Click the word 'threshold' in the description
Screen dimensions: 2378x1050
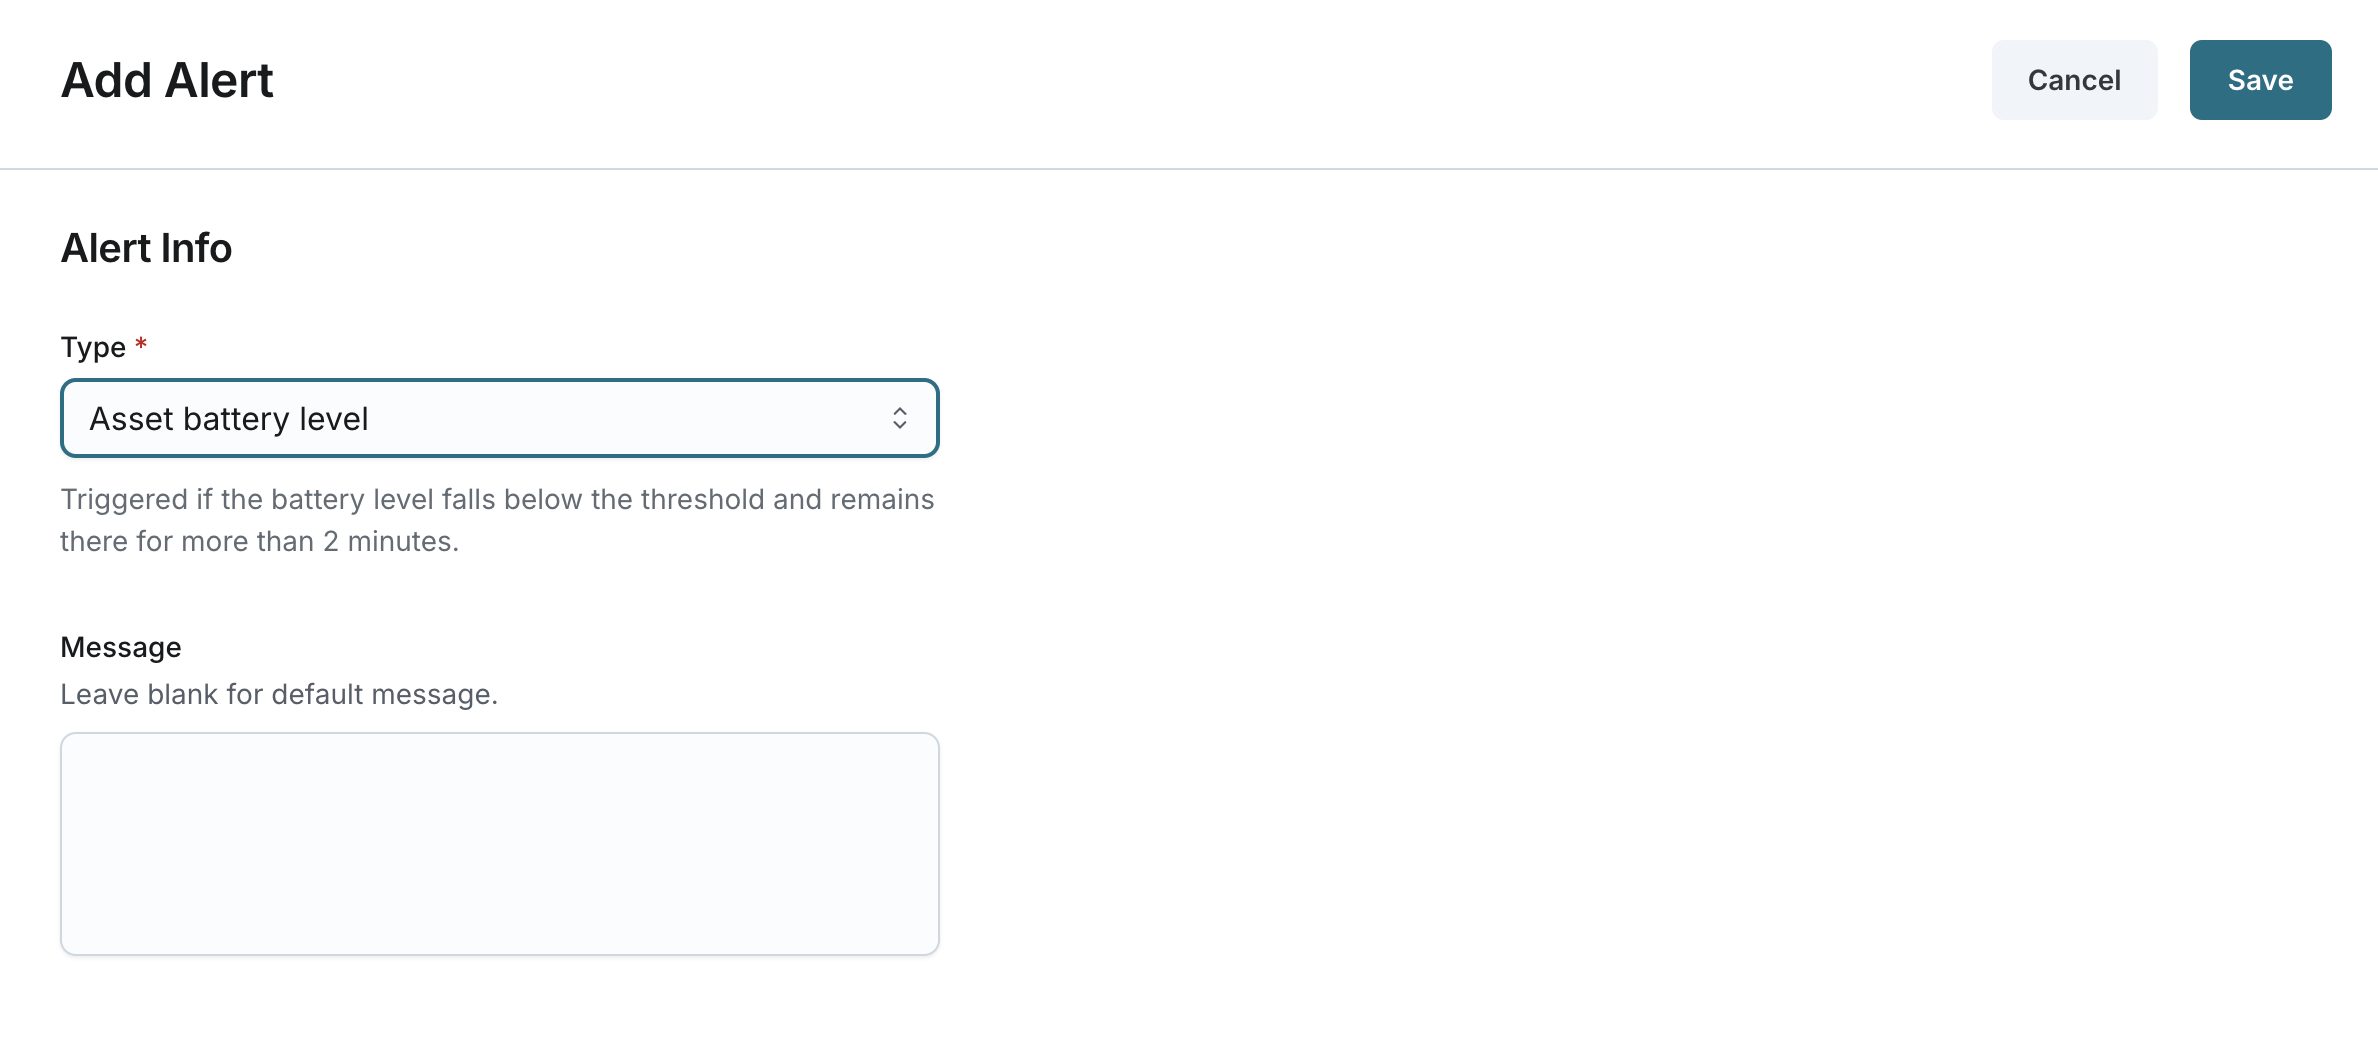click(x=701, y=499)
